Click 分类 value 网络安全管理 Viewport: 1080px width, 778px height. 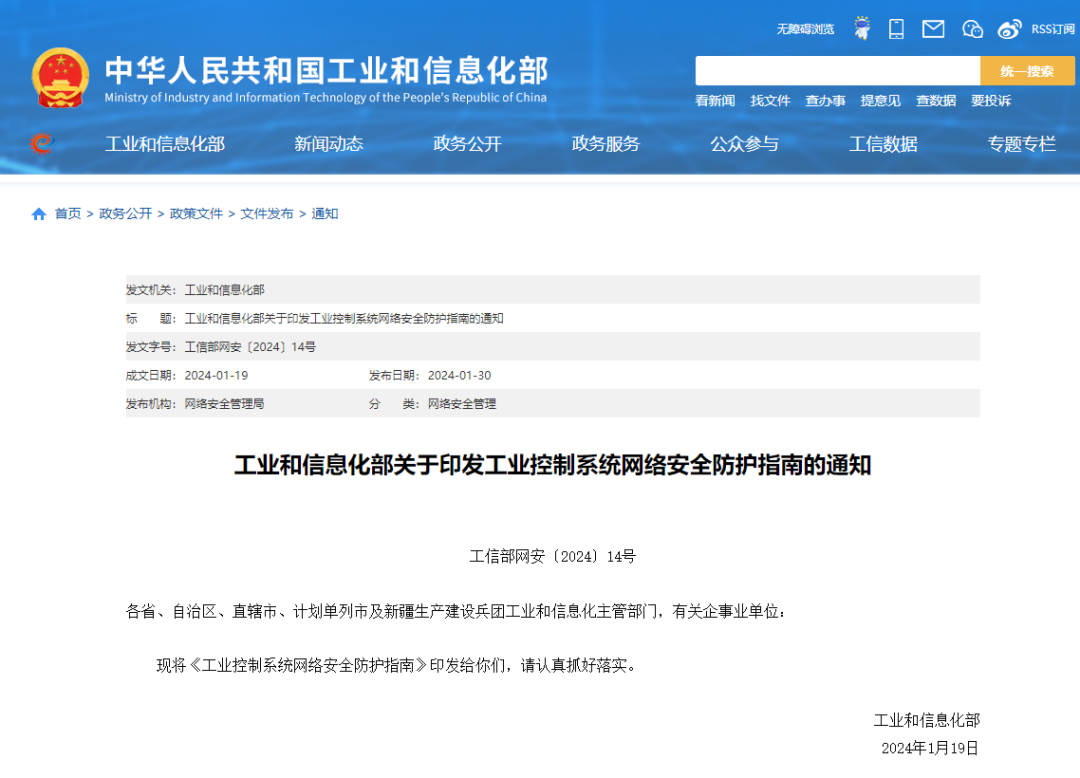click(x=462, y=403)
